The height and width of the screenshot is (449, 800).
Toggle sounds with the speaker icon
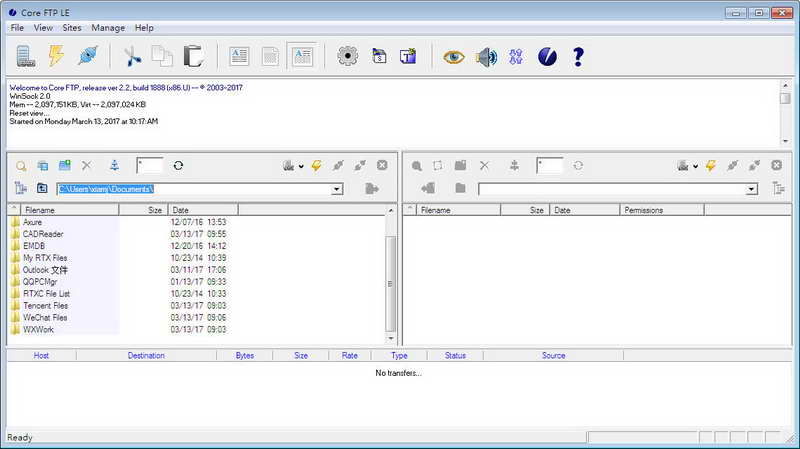486,57
